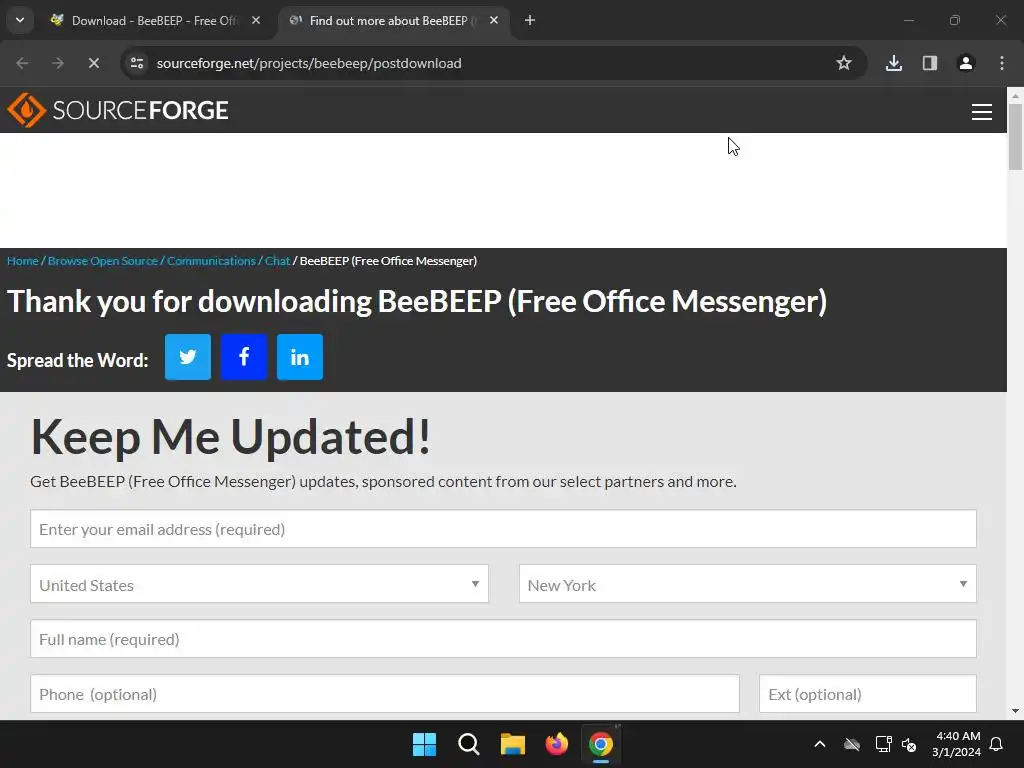Viewport: 1024px width, 768px height.
Task: Expand the United States country dropdown
Action: (x=259, y=584)
